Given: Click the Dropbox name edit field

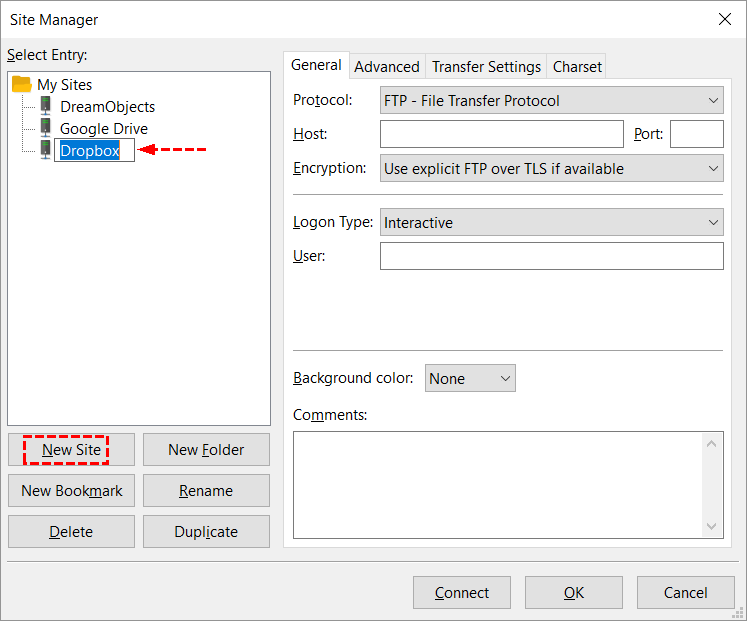Looking at the screenshot, I should tap(94, 150).
